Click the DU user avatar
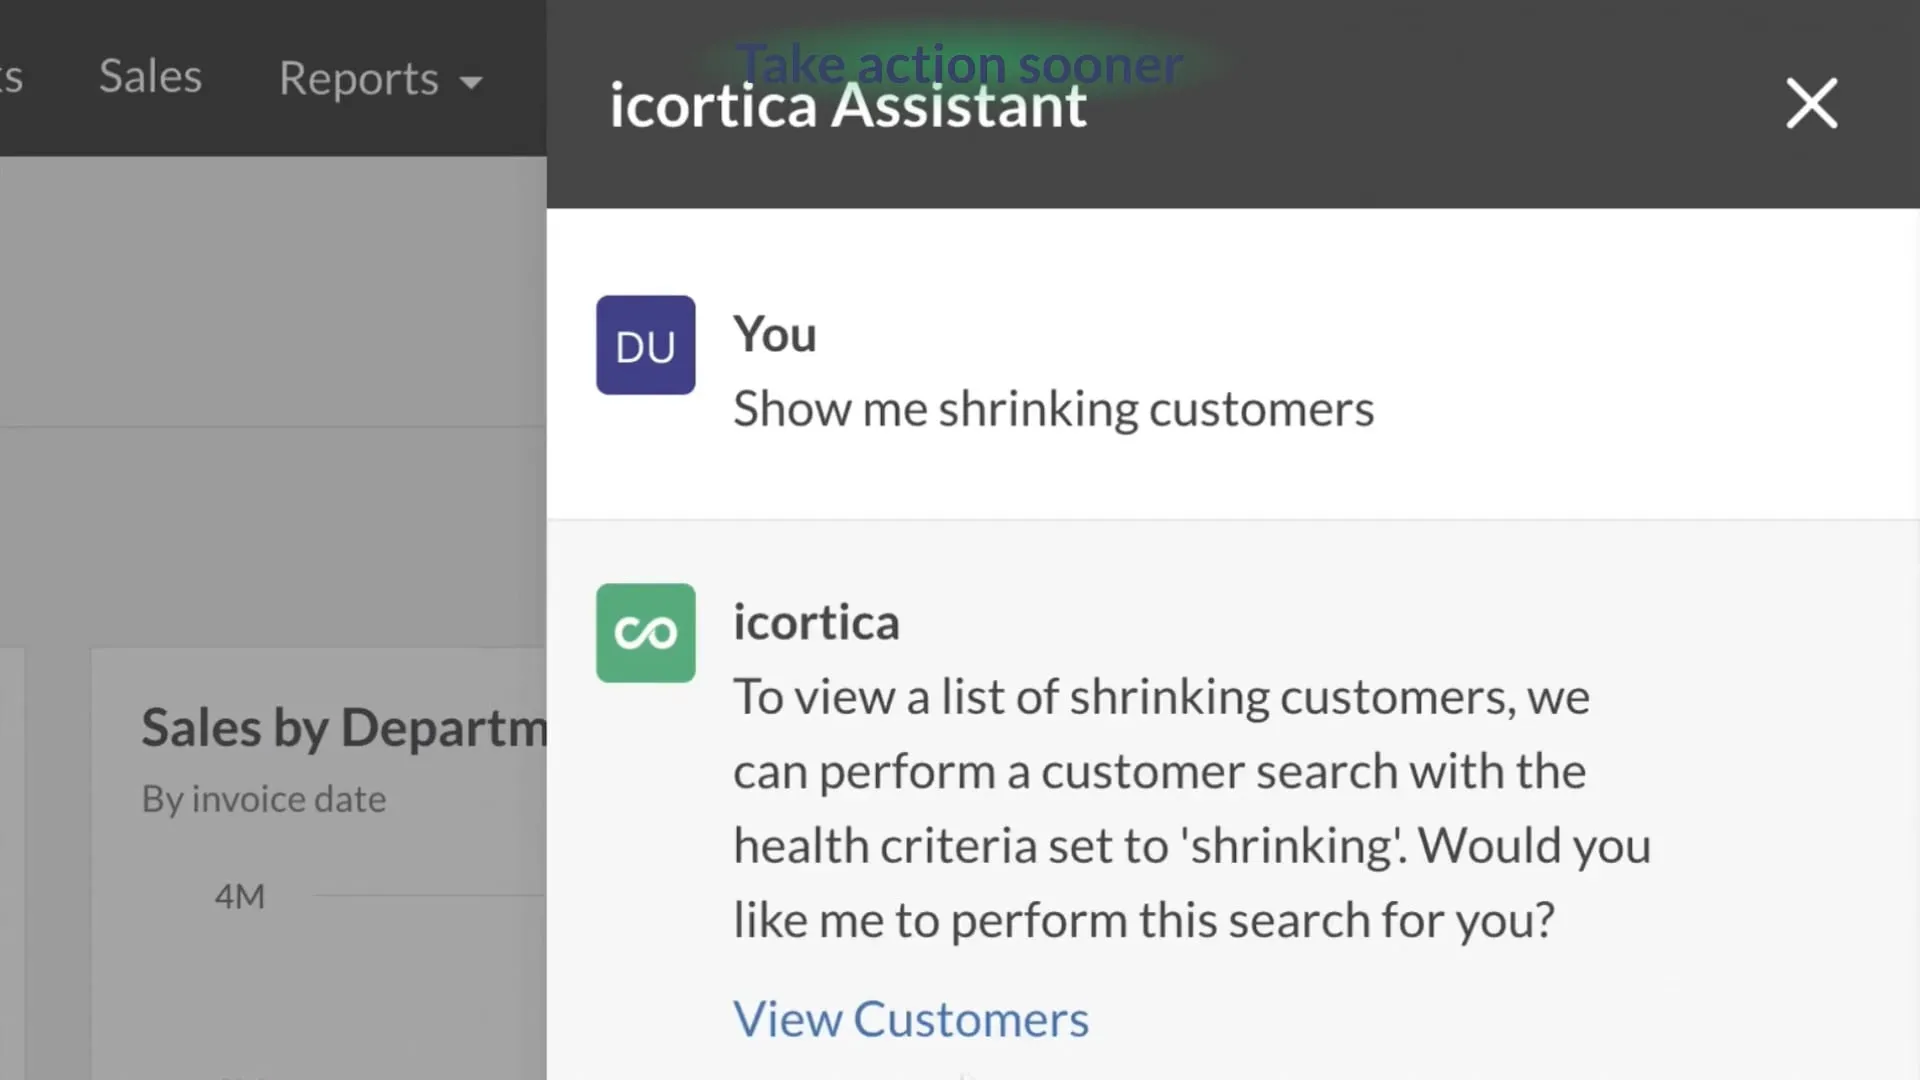This screenshot has height=1080, width=1920. 645,345
